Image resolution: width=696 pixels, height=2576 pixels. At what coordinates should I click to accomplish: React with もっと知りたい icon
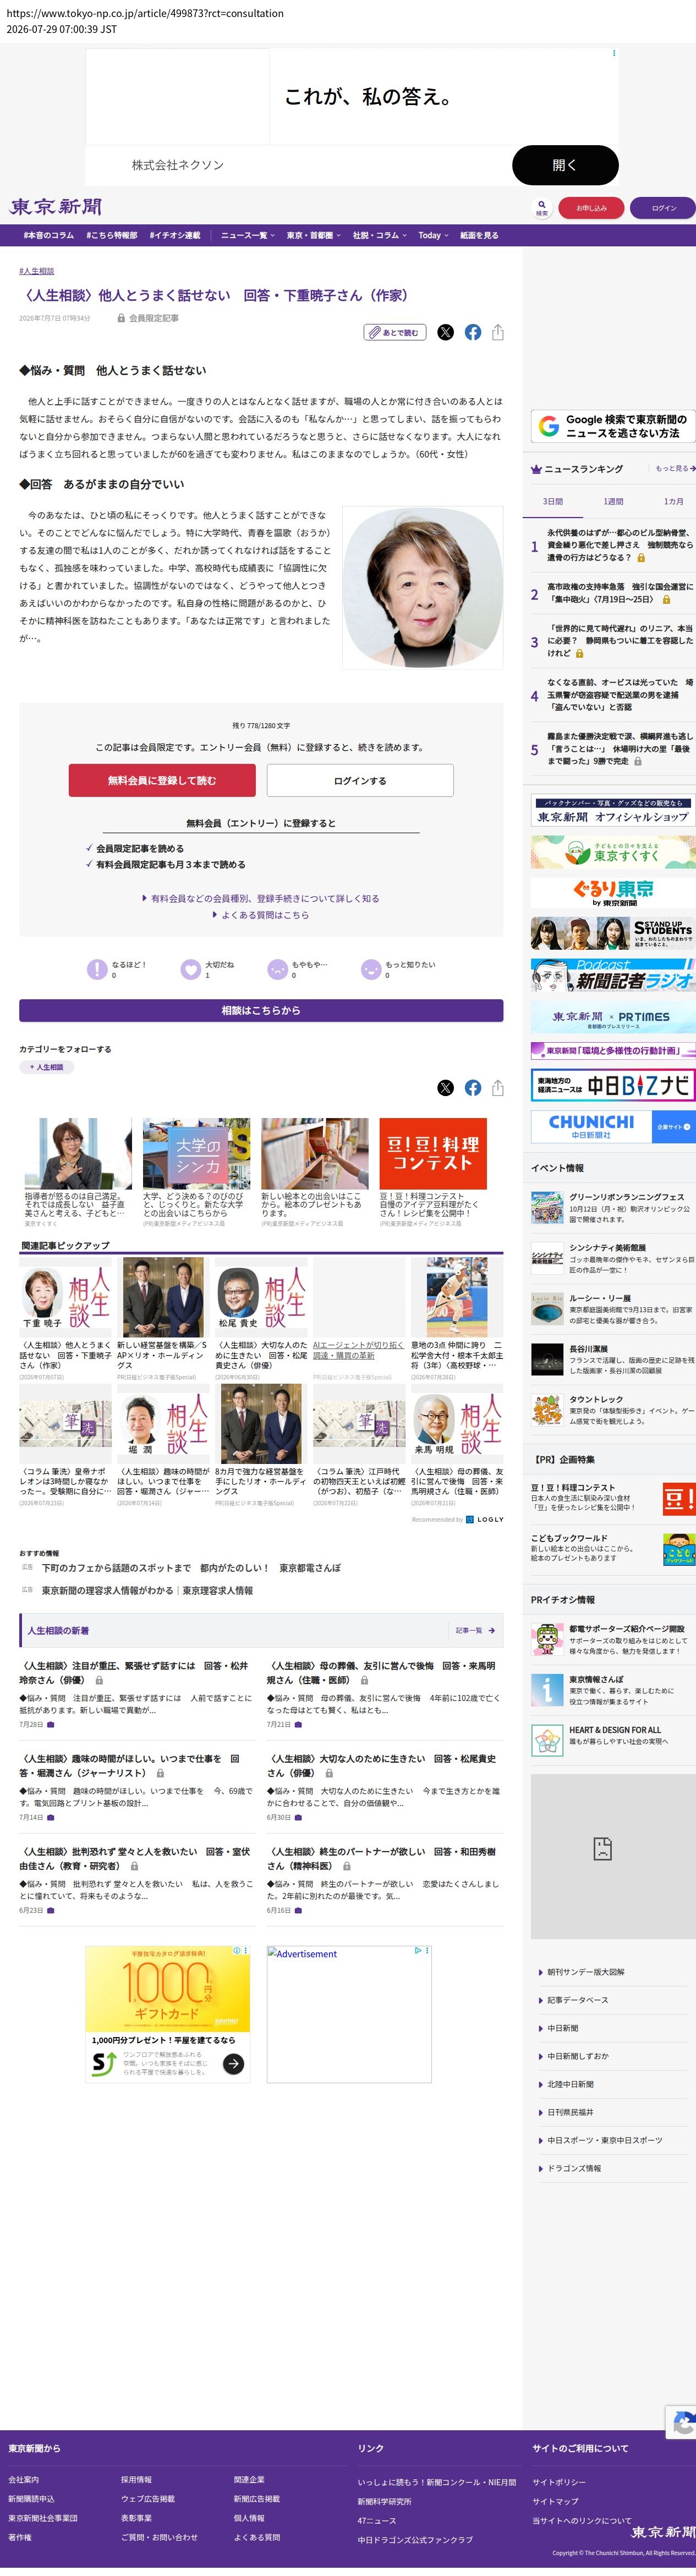(371, 969)
